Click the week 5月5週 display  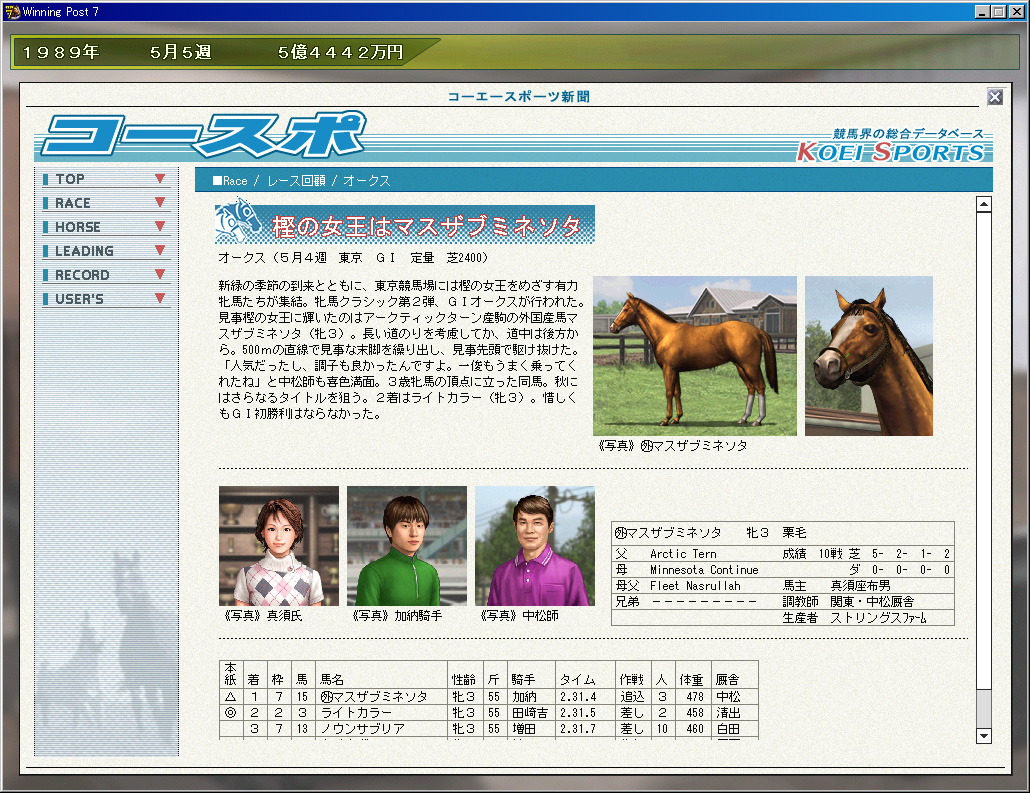coord(181,52)
